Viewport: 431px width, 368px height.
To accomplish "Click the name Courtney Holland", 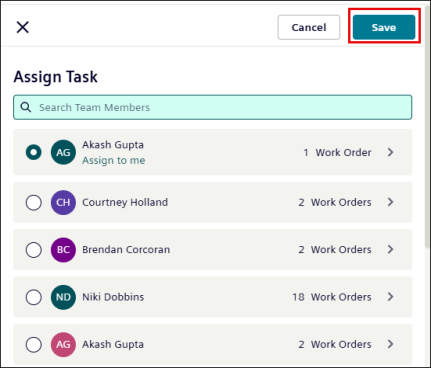I will [125, 202].
